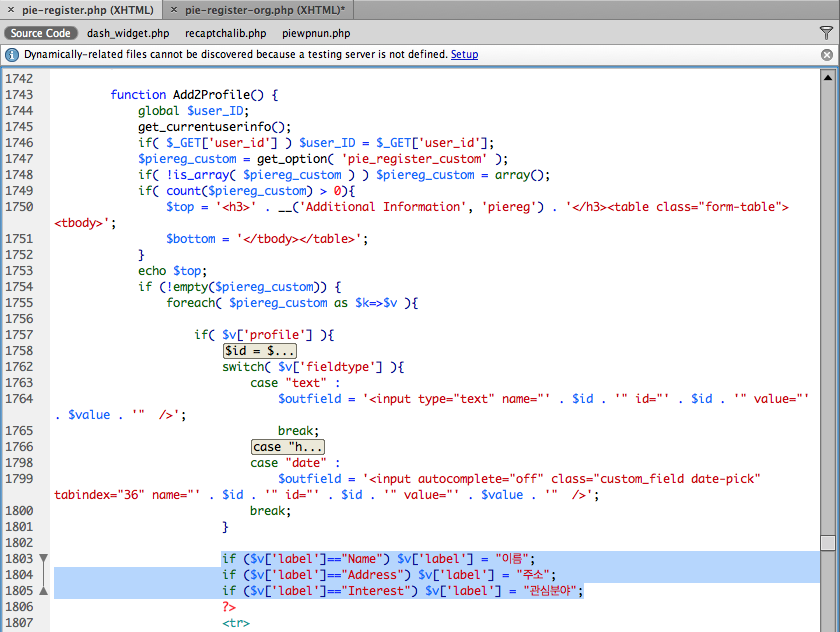The height and width of the screenshot is (632, 840).
Task: Open the related files filter icon
Action: [x=827, y=33]
